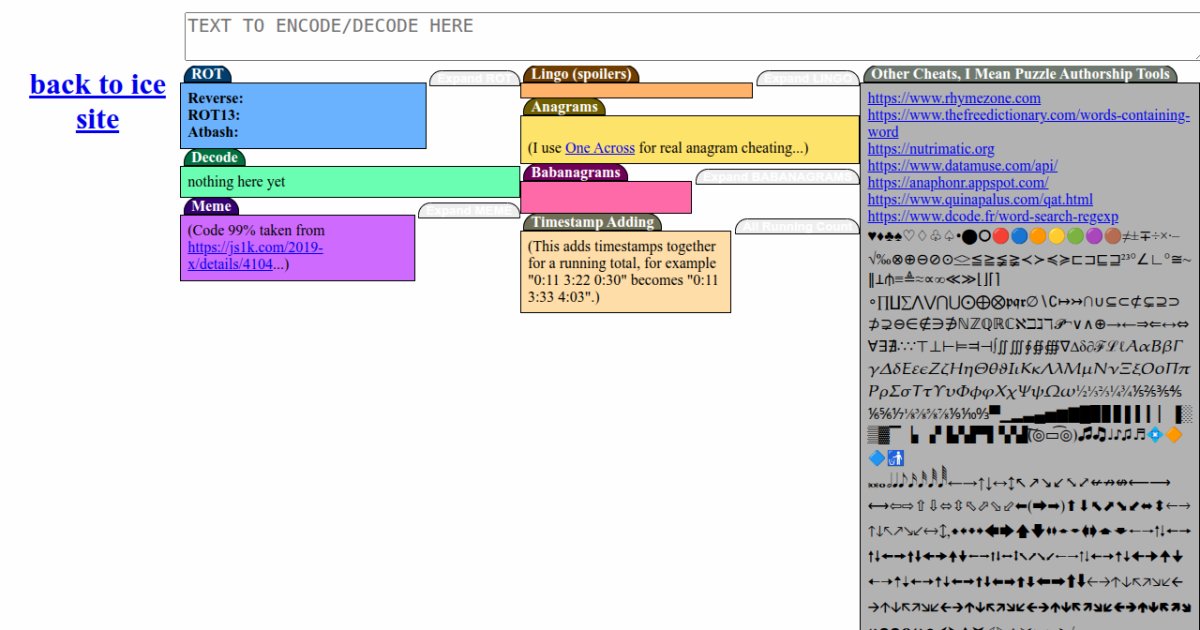1200x630 pixels.
Task: Open the One Across anagram link
Action: (600, 148)
